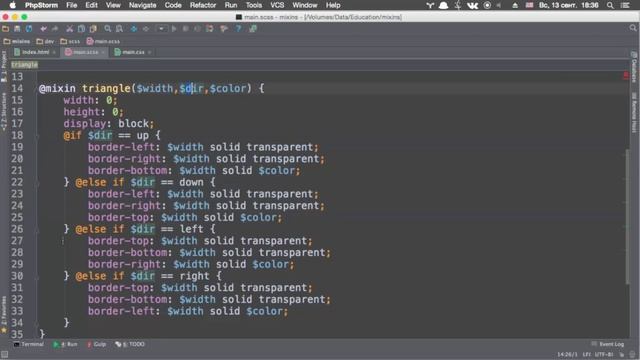The image size is (640, 360).
Task: Collapse the @else if block at line 30
Action: point(37,276)
